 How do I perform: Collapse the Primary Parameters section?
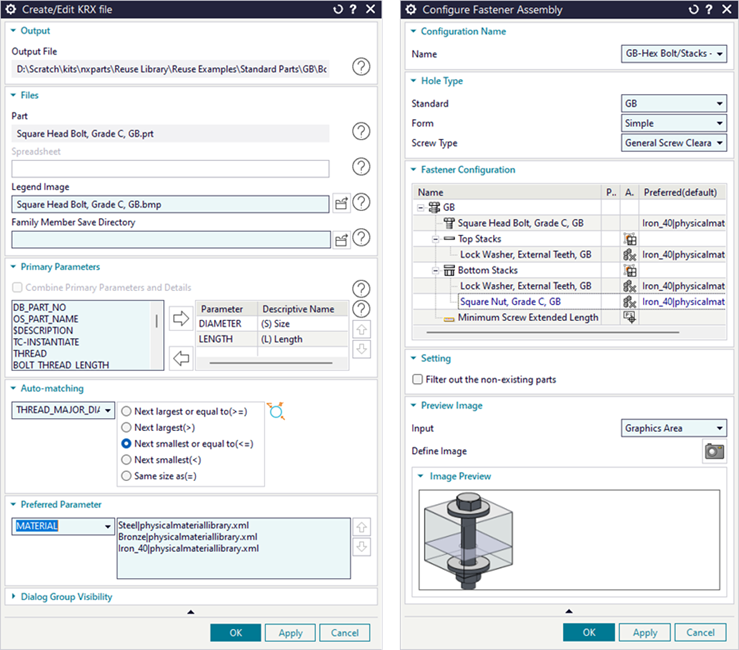tap(13, 267)
